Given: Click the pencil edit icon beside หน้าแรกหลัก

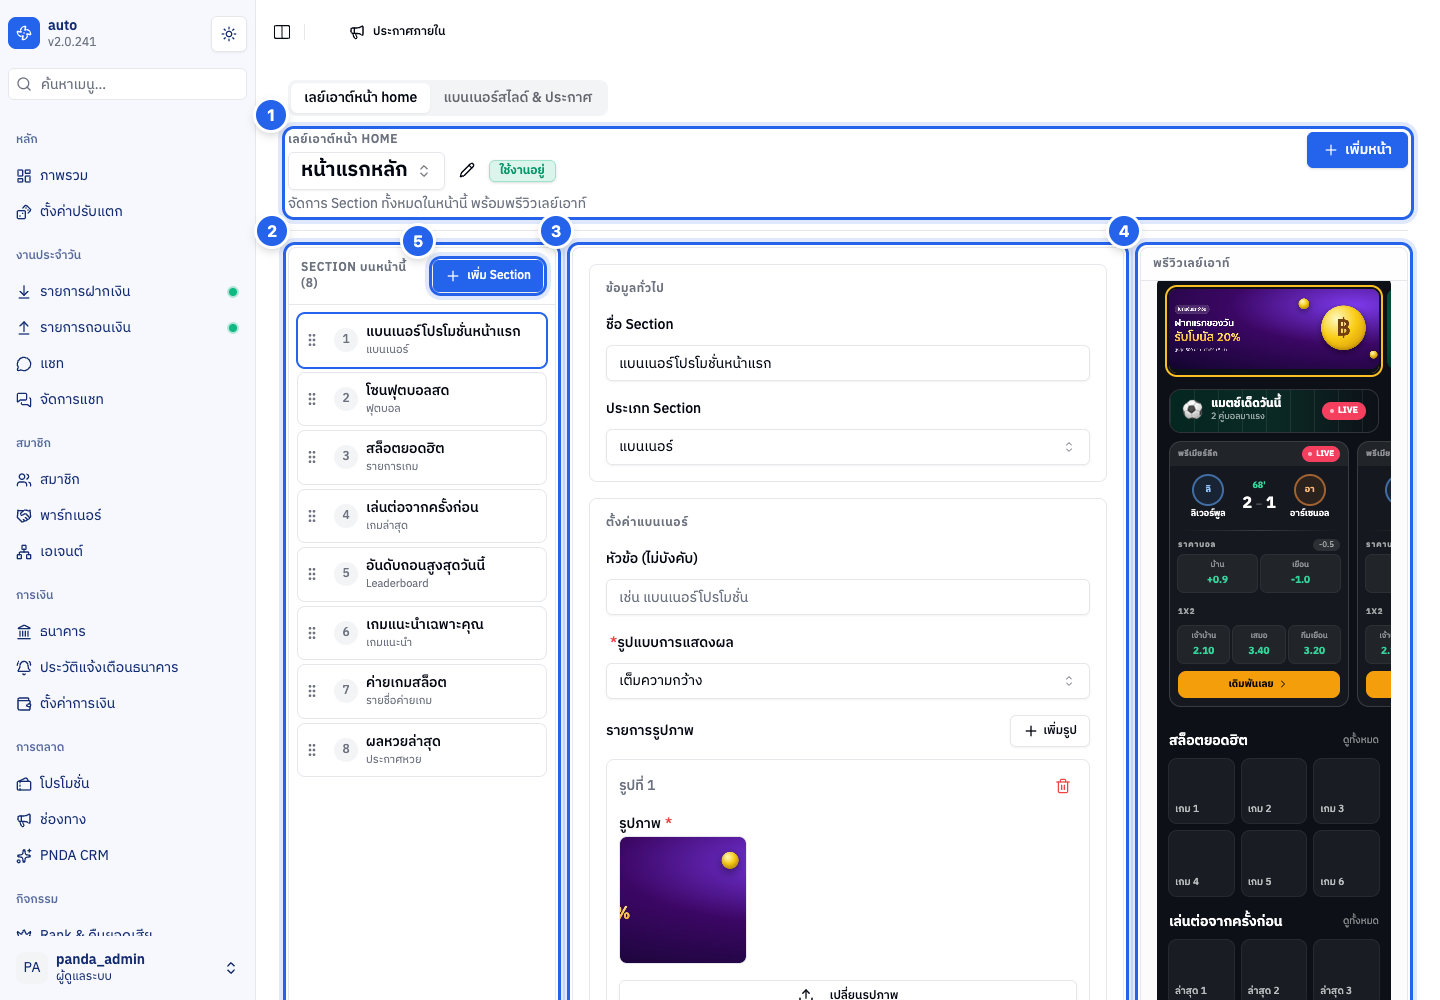Looking at the screenshot, I should coord(467,170).
